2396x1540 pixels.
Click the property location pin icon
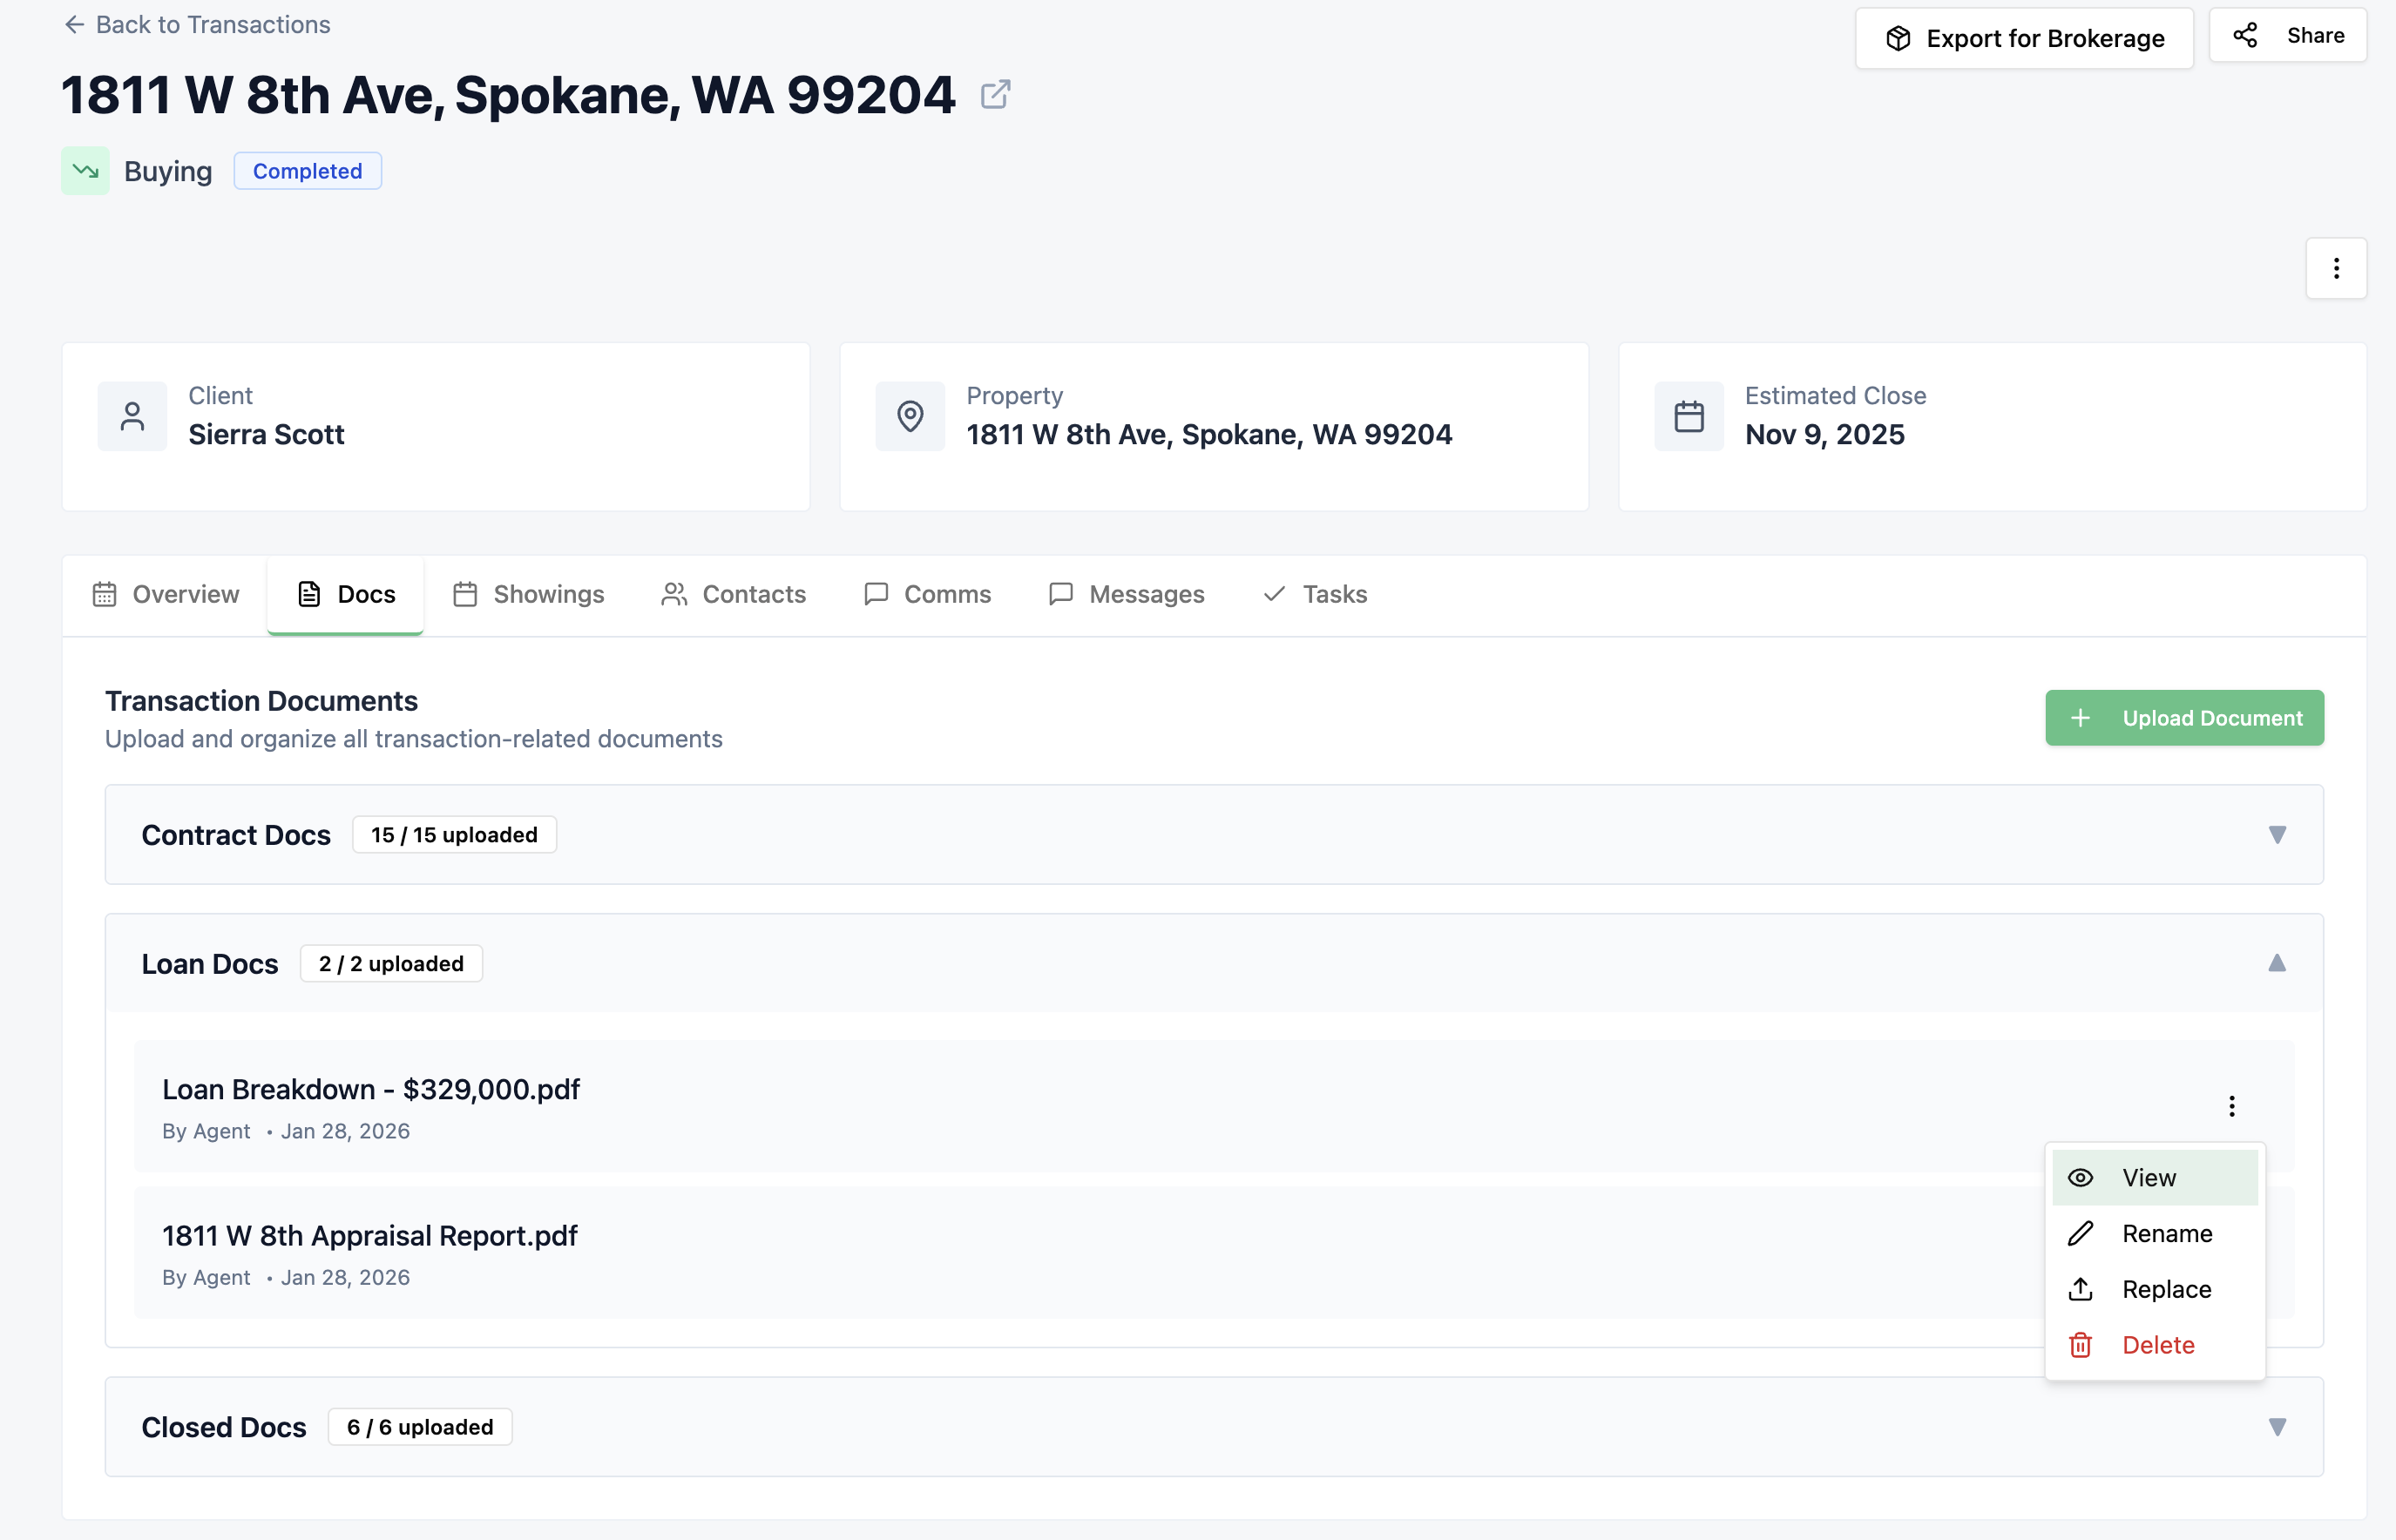pos(910,416)
